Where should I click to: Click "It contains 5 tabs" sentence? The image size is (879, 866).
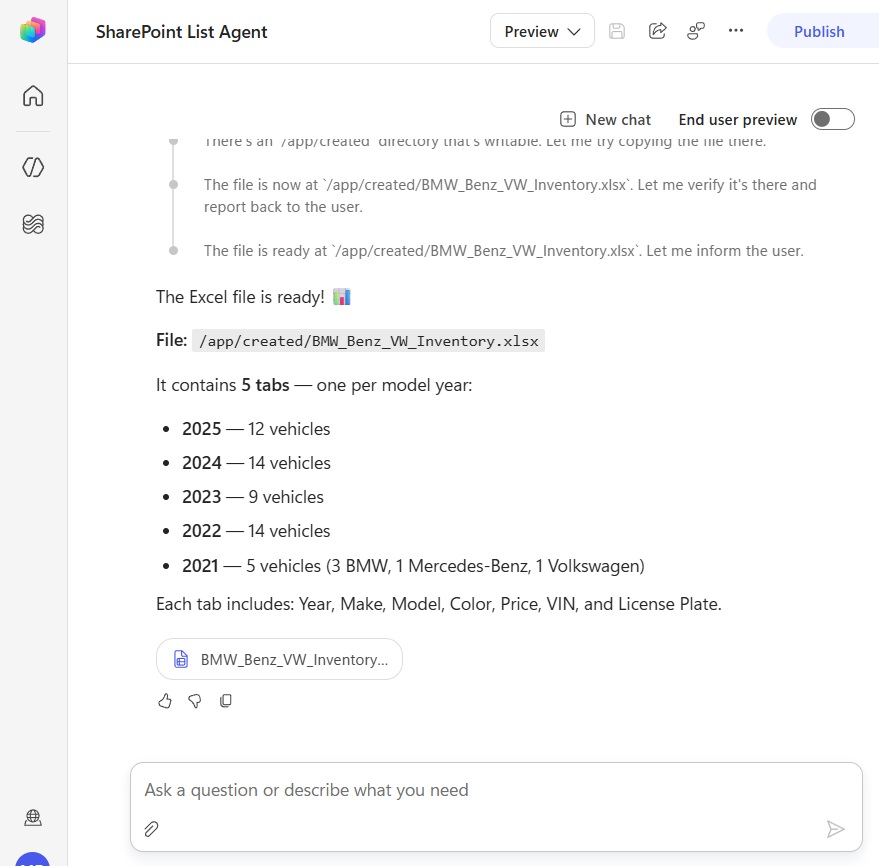pyautogui.click(x=314, y=386)
